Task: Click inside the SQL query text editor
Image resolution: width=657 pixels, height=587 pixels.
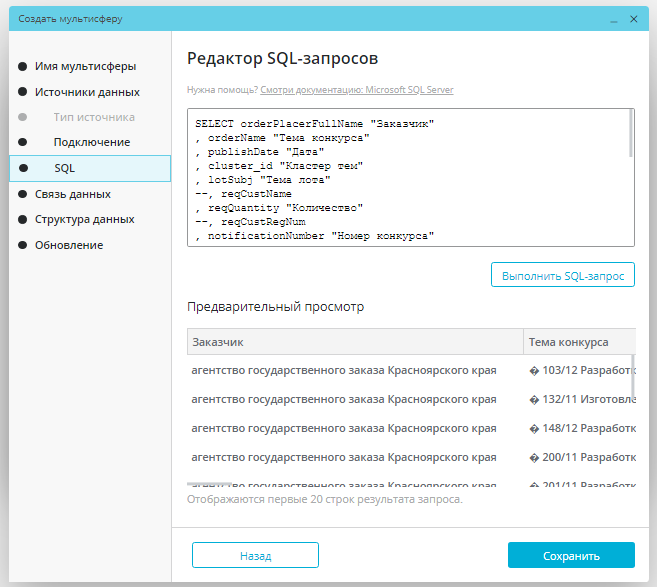Action: [x=409, y=178]
